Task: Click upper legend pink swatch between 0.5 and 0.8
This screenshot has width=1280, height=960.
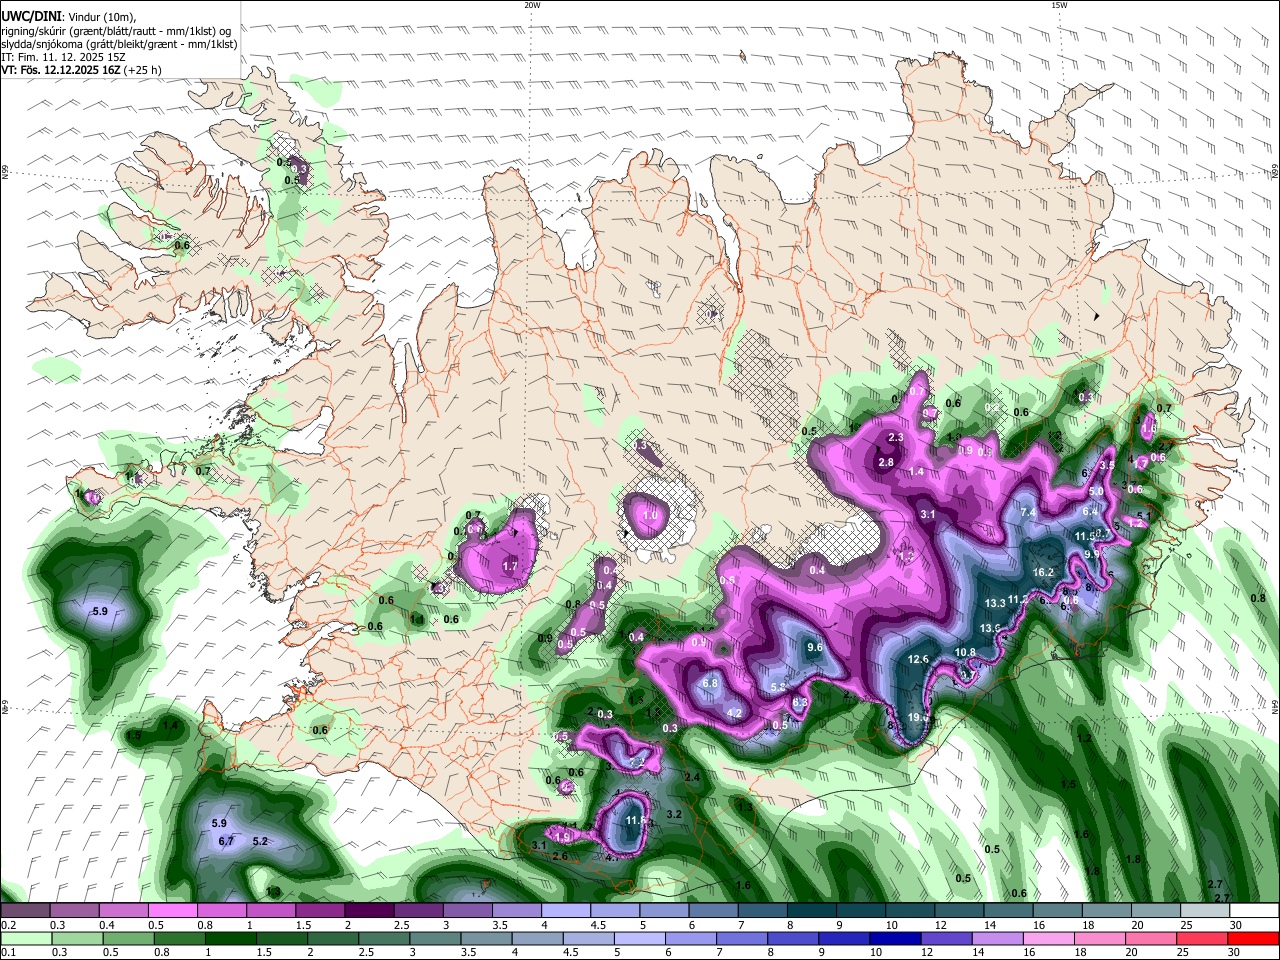Action: pos(173,911)
